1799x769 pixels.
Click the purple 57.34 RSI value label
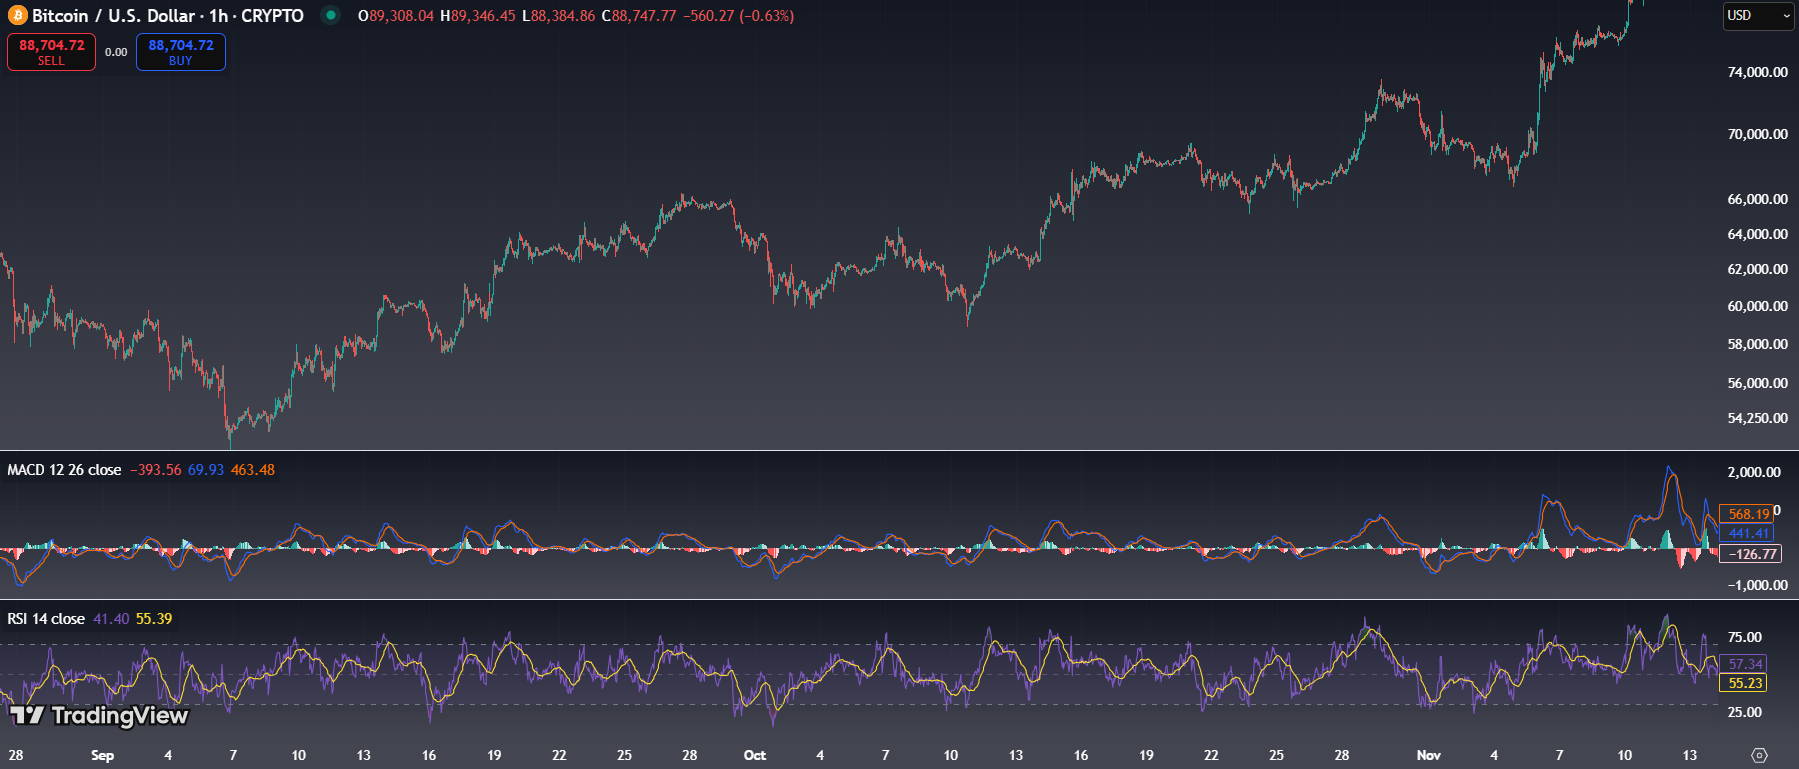(x=1745, y=664)
